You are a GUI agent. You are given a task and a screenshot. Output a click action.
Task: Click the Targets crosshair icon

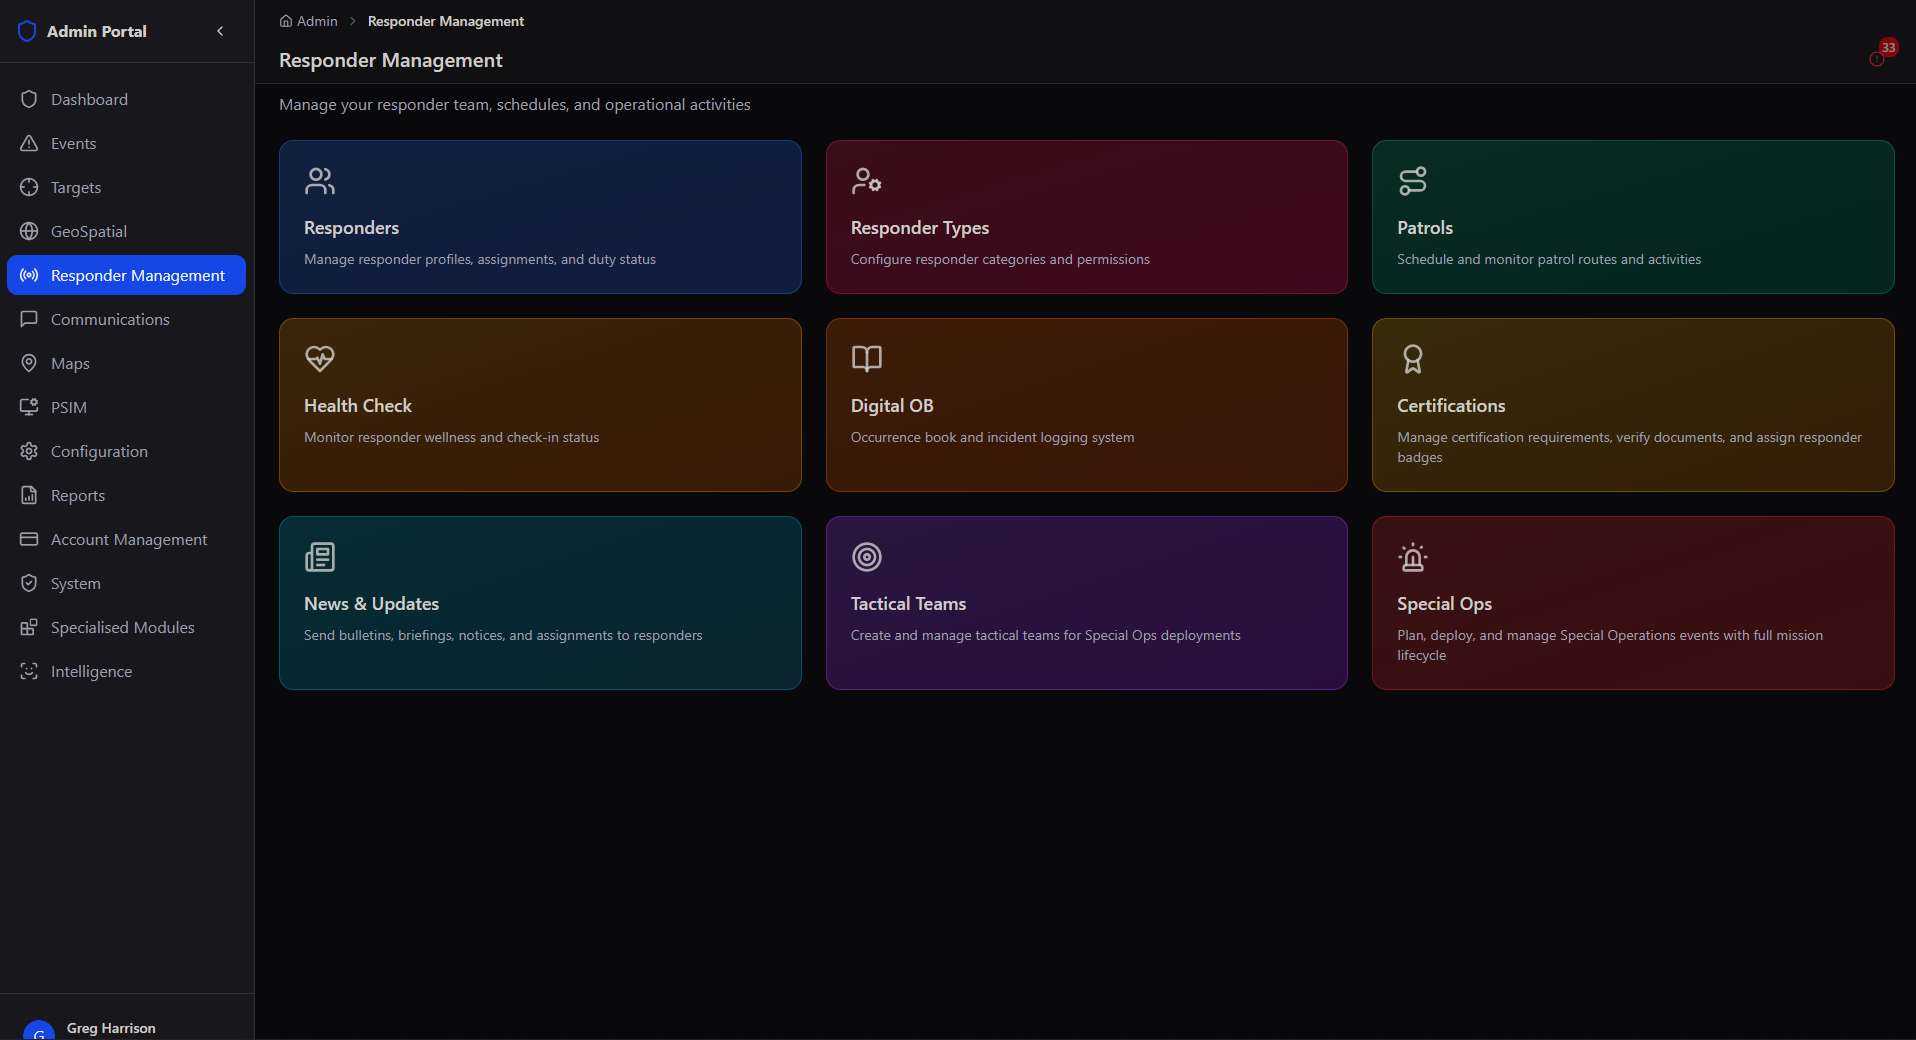(29, 187)
